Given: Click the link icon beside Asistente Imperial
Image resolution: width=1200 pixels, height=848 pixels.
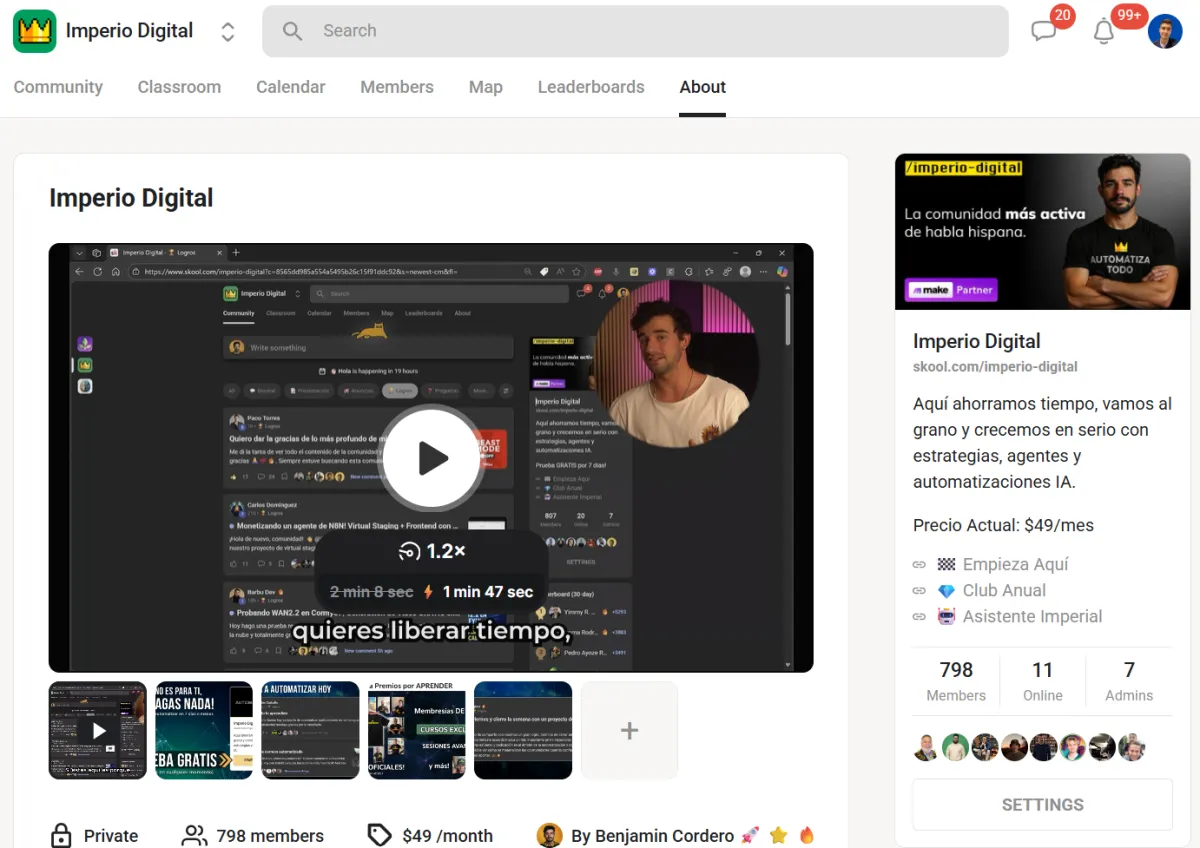Looking at the screenshot, I should 920,616.
